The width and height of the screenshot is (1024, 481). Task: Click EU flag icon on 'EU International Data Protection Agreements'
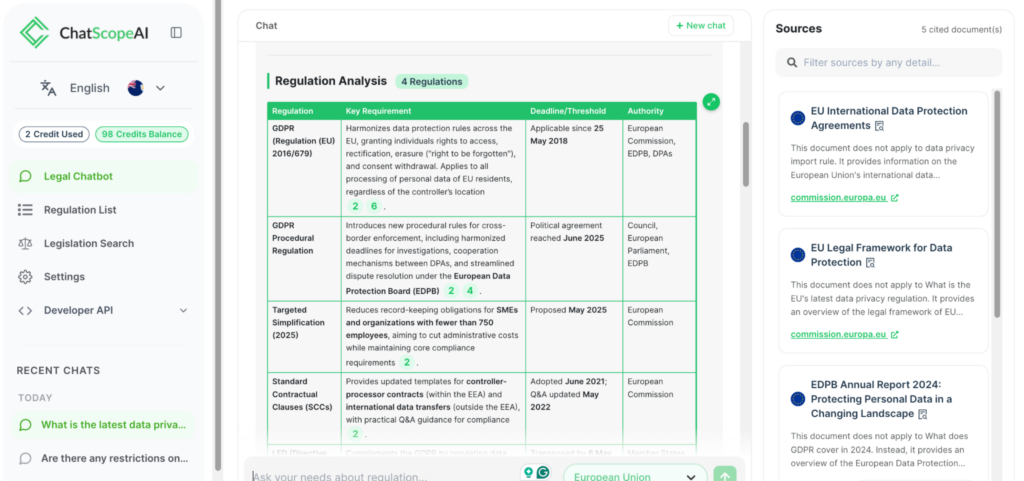pos(798,118)
